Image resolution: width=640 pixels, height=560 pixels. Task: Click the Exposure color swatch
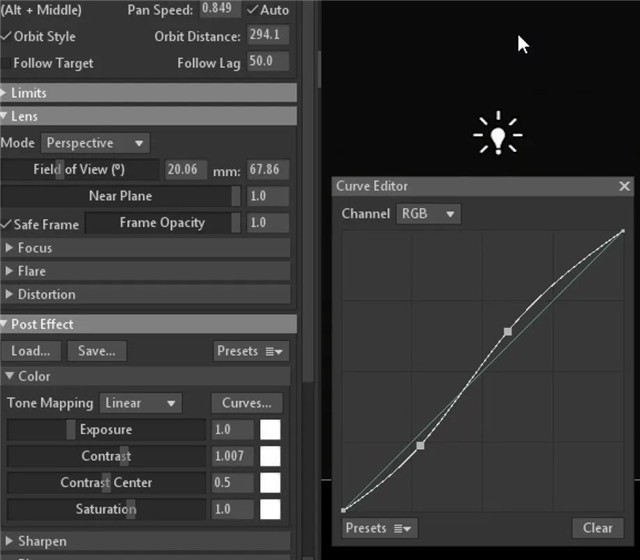[270, 430]
